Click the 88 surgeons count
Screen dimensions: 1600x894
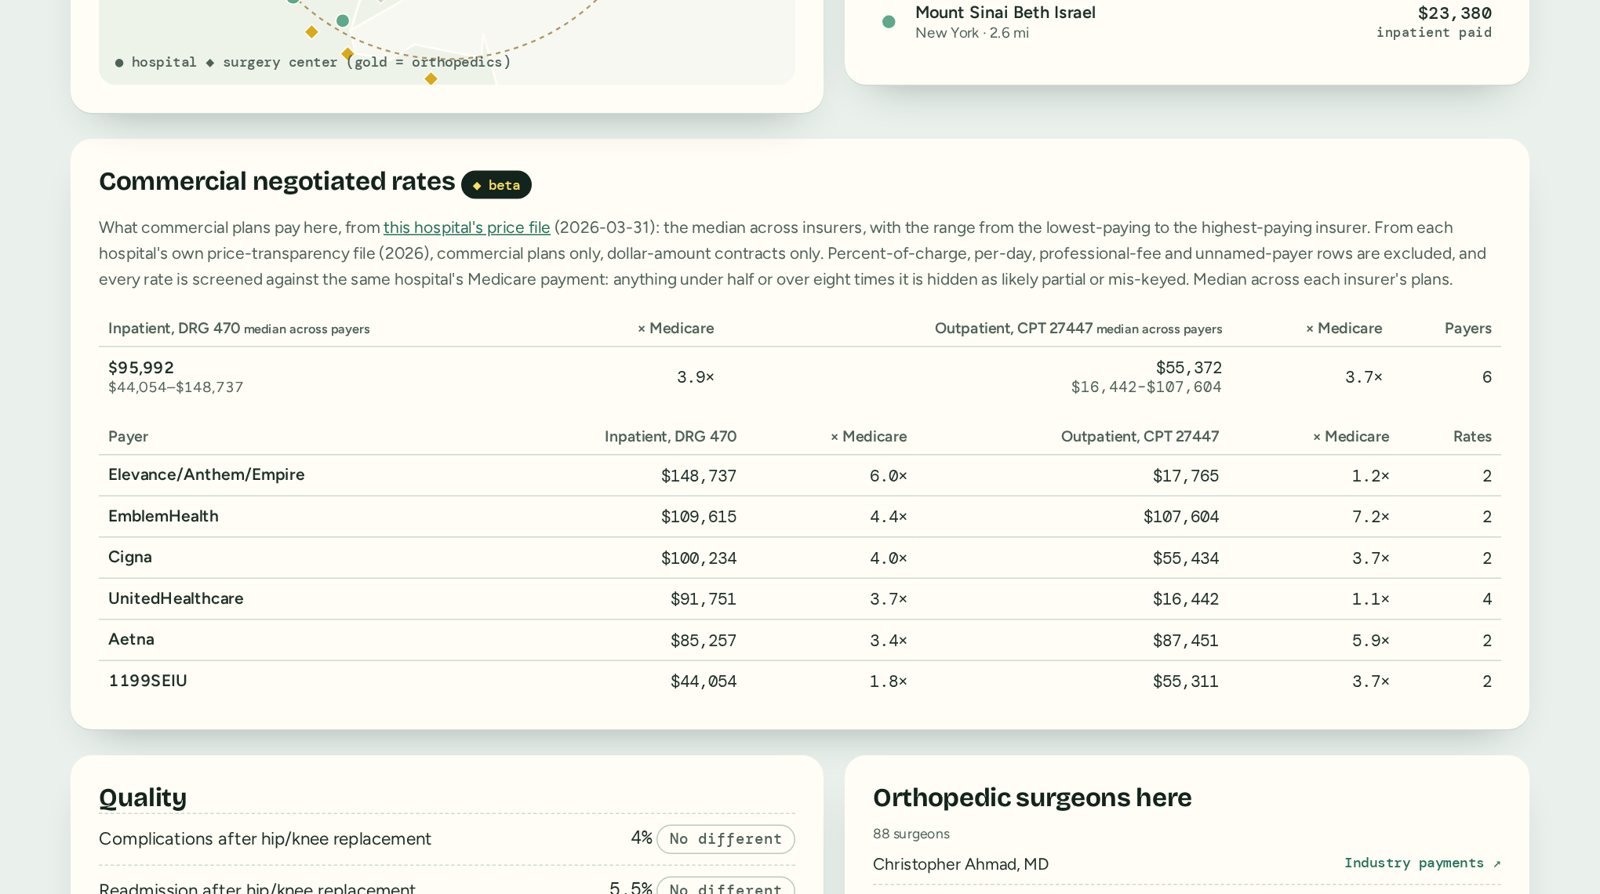[x=911, y=833]
